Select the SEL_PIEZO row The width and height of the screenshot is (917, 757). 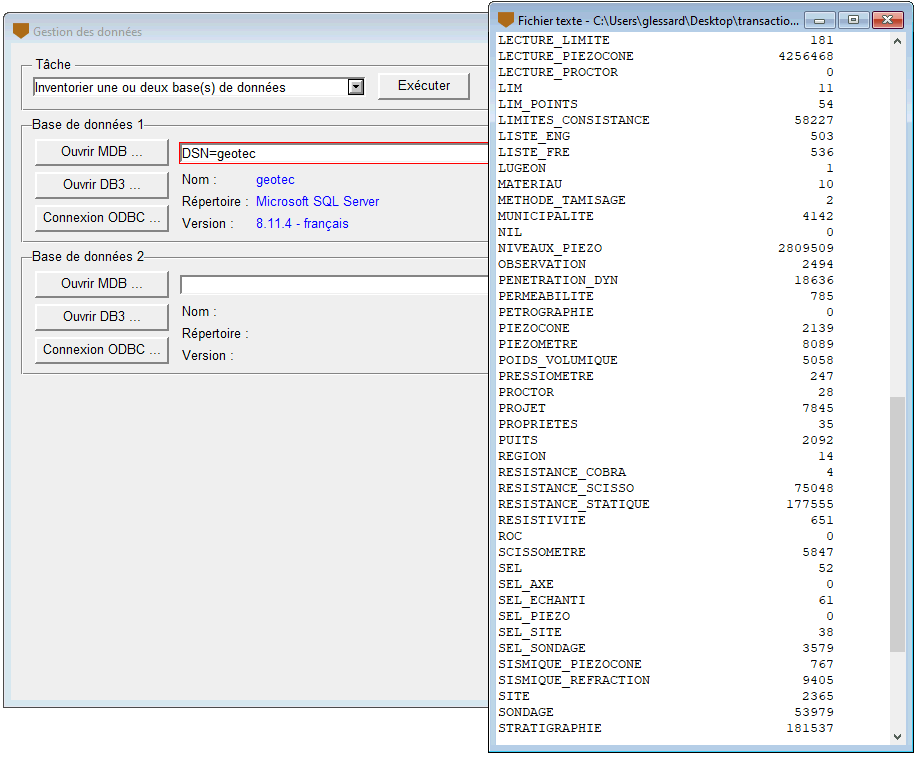click(x=666, y=616)
